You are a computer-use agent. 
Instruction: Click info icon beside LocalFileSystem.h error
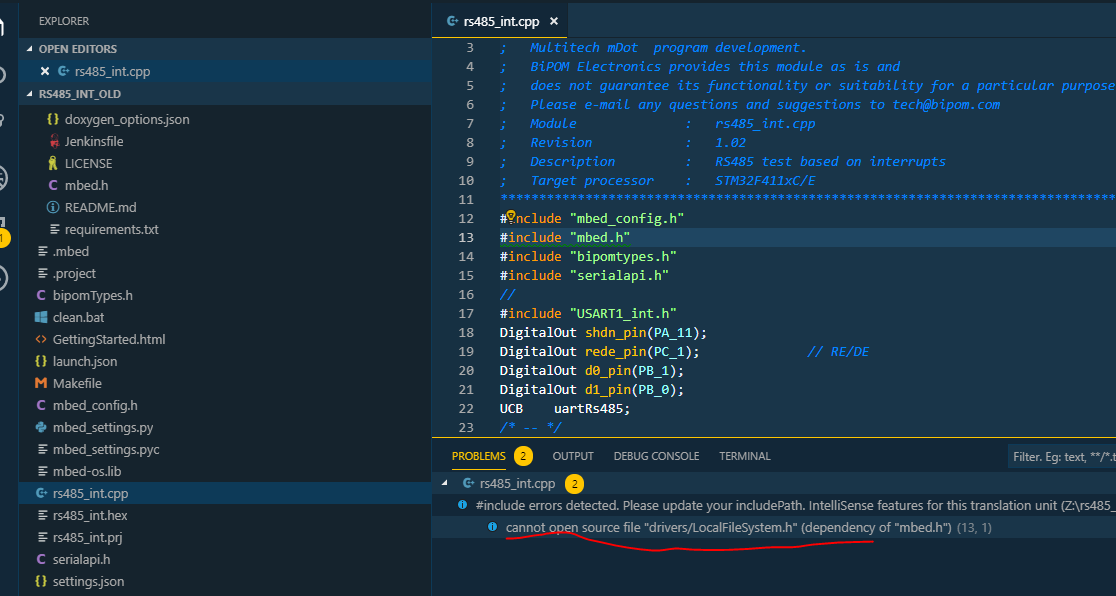pyautogui.click(x=492, y=527)
